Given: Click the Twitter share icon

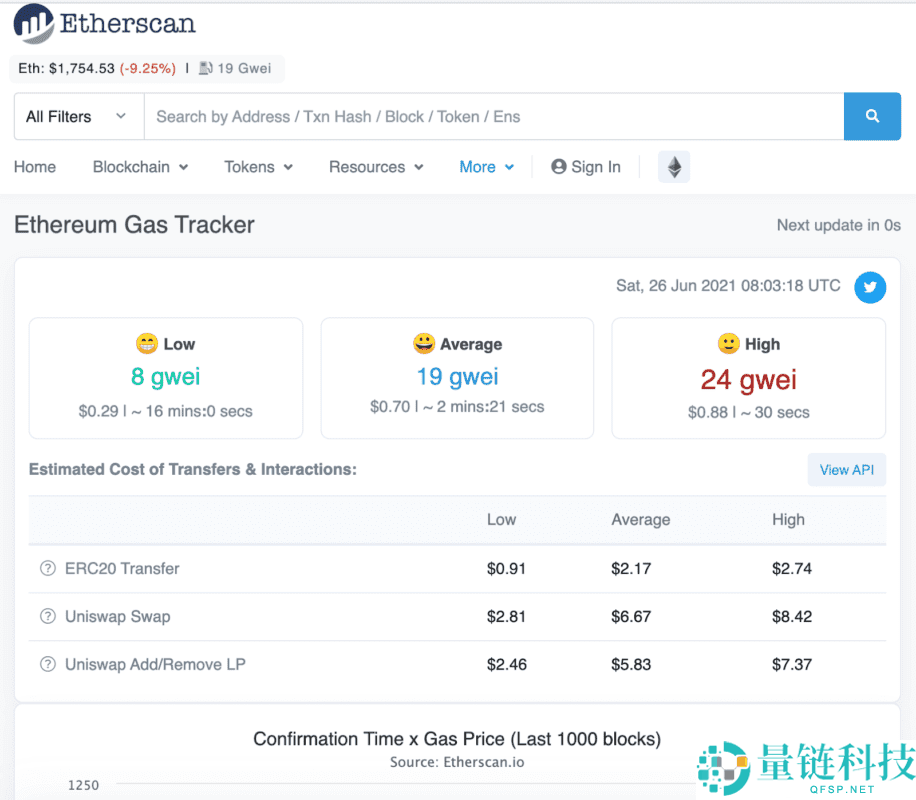Looking at the screenshot, I should tap(869, 288).
